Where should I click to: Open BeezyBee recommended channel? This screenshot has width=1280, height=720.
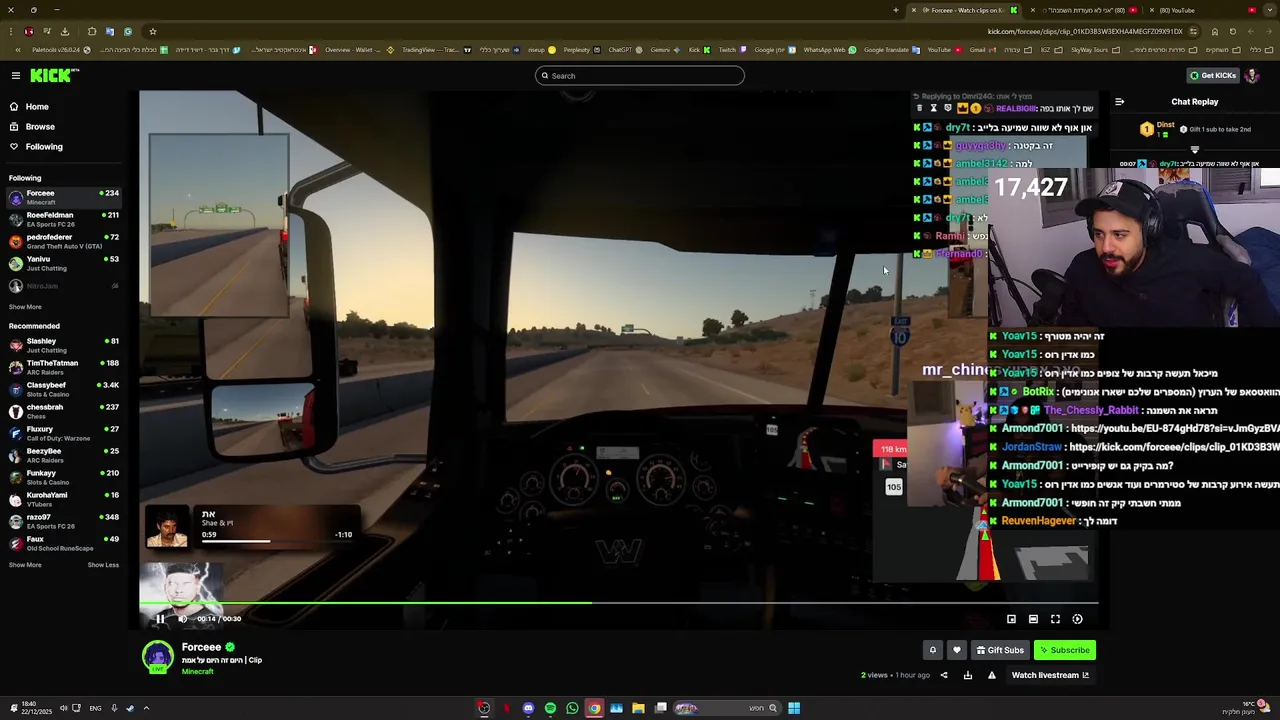[x=64, y=455]
